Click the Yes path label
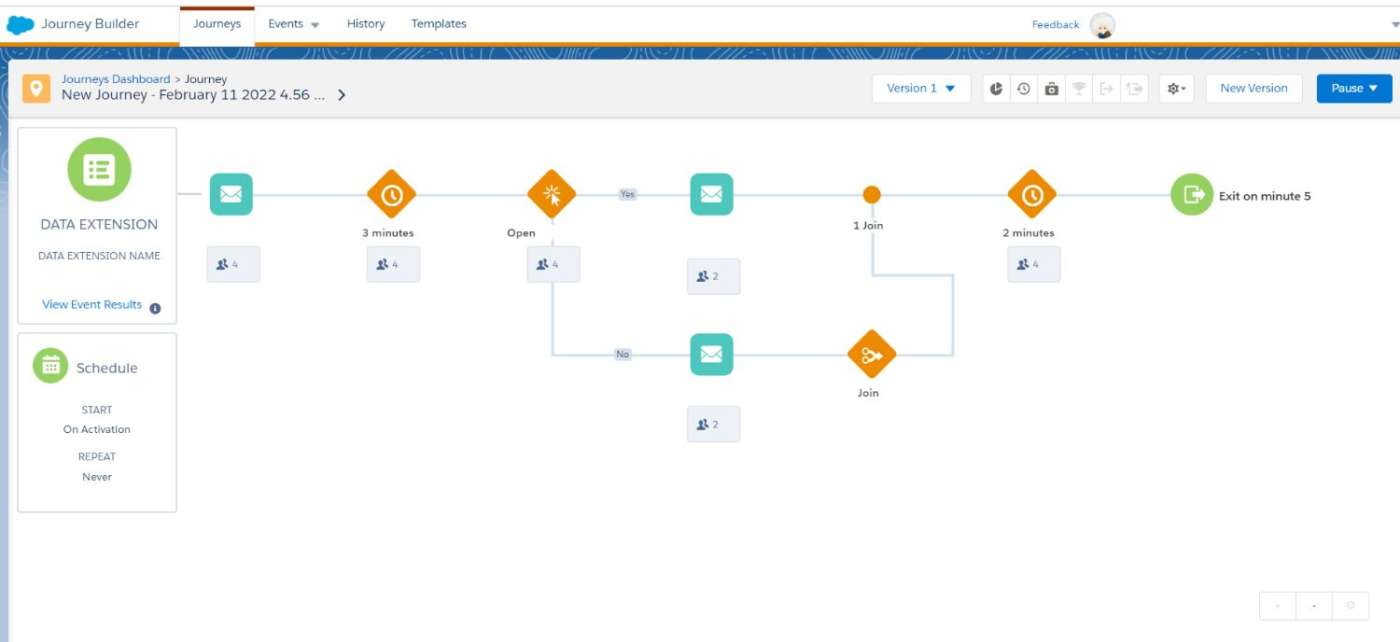Screen dimensions: 1400x642 [627, 194]
